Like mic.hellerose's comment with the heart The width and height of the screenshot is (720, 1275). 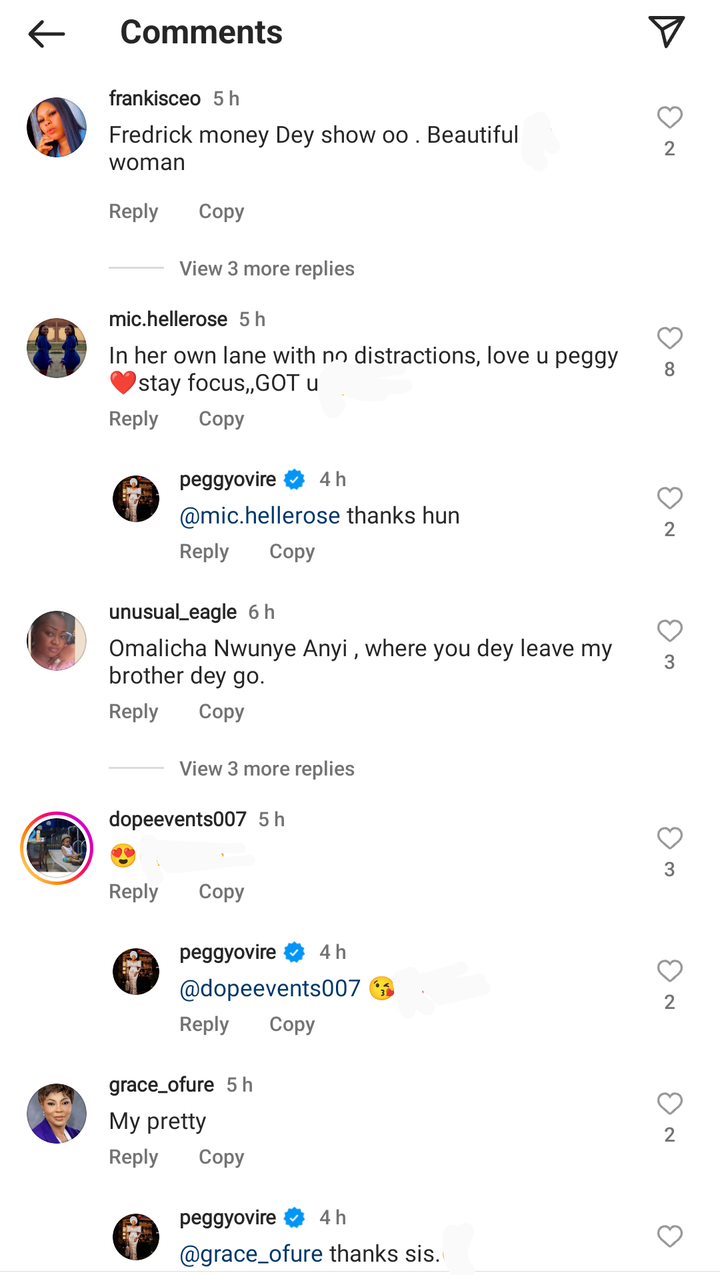(x=669, y=338)
